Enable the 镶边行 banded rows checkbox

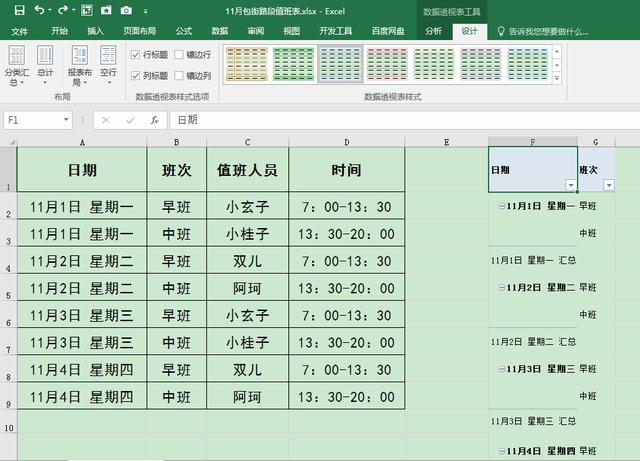(179, 55)
